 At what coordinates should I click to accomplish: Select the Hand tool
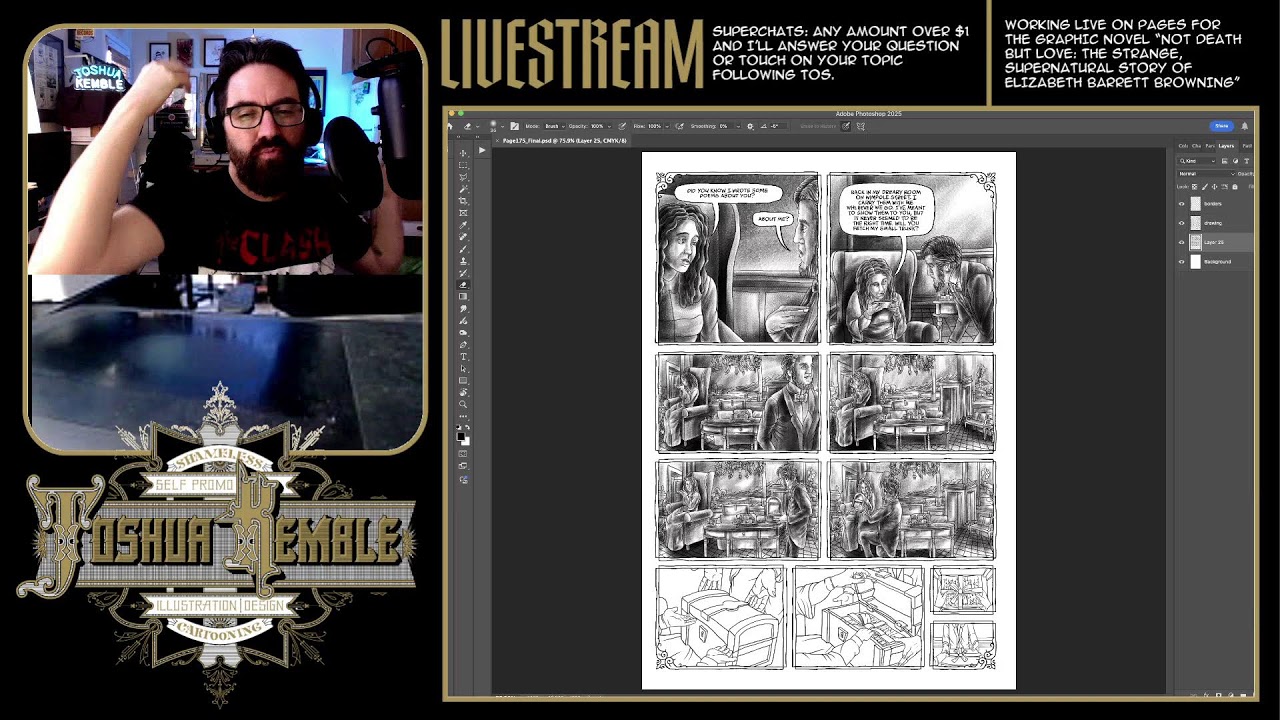pyautogui.click(x=463, y=392)
